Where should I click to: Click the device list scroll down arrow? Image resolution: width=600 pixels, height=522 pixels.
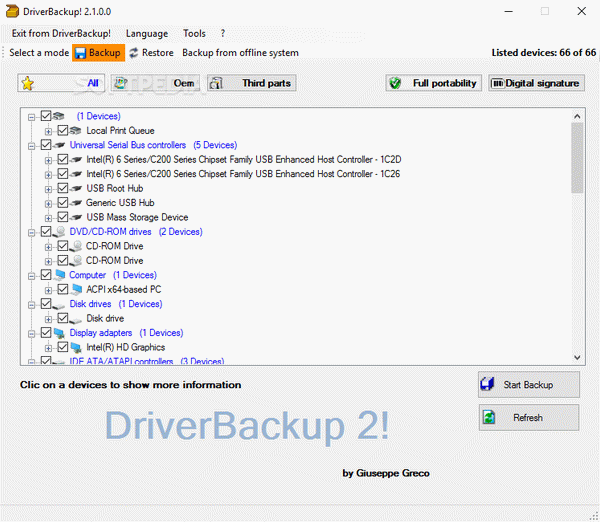577,357
